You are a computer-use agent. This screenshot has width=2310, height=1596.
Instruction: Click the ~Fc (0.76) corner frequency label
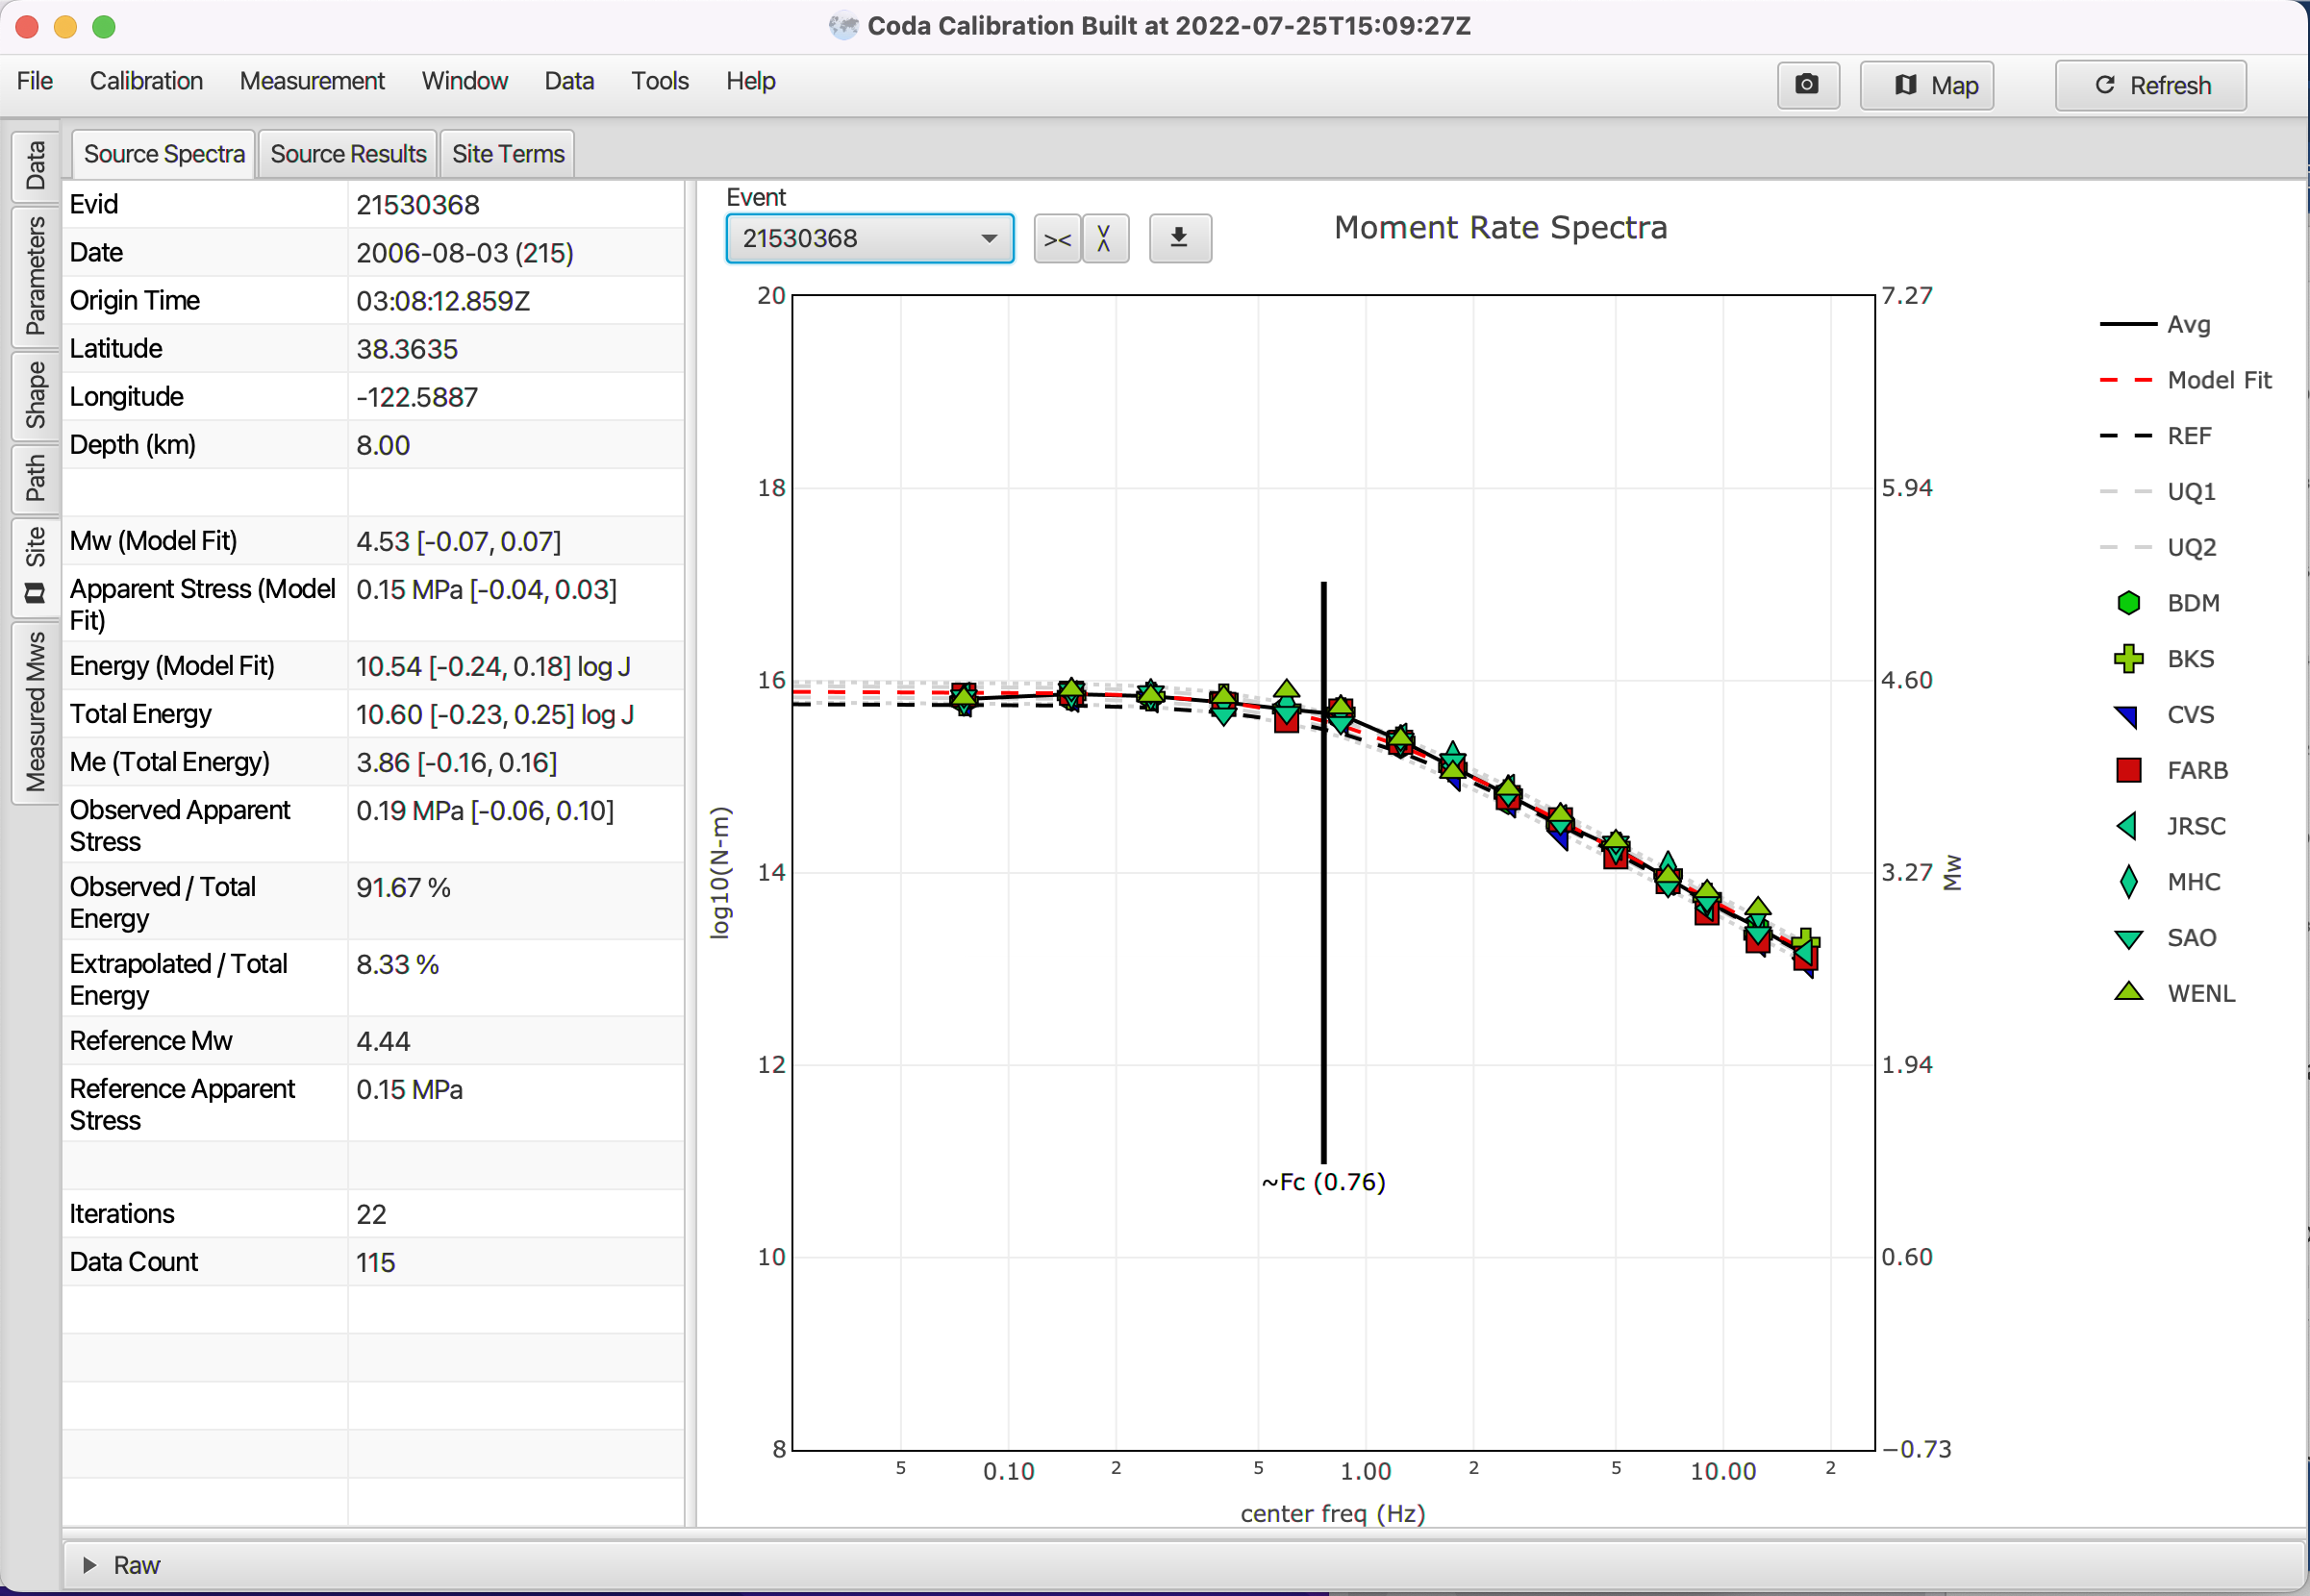[1323, 1182]
